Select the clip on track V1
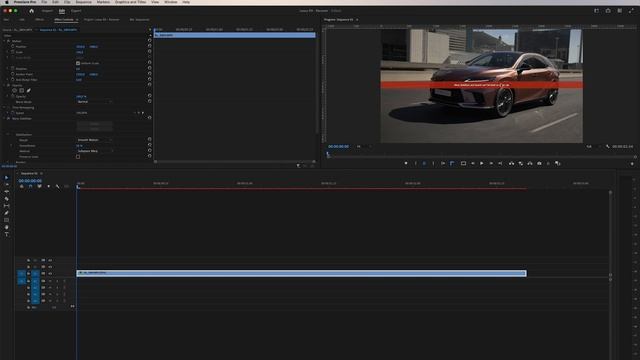Image resolution: width=640 pixels, height=360 pixels. tap(302, 273)
